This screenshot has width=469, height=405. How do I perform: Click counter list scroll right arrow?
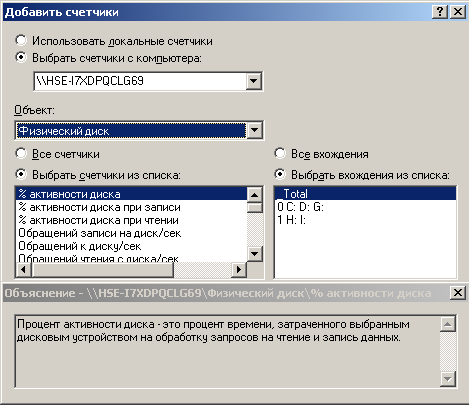point(239,269)
